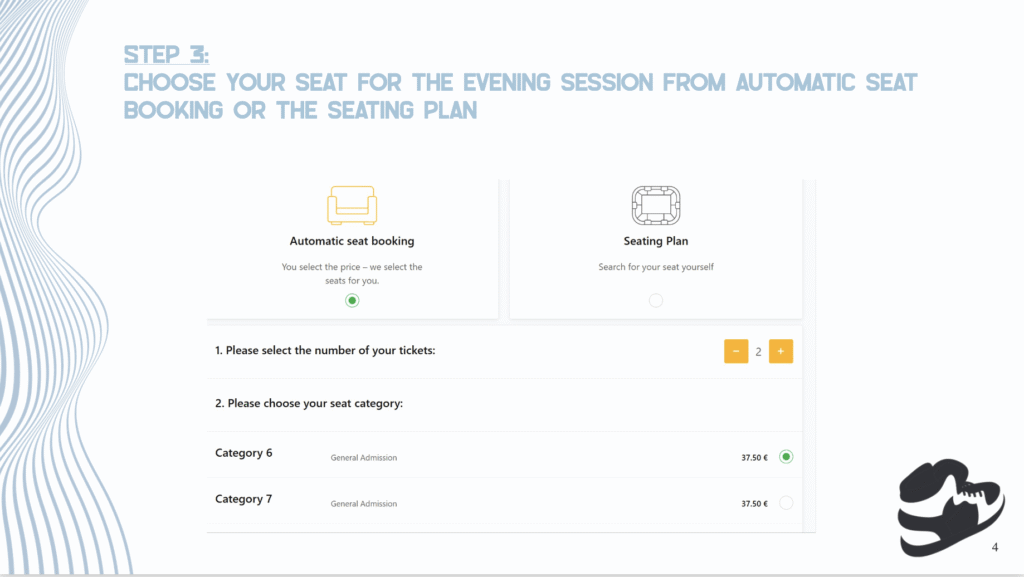1024x577 pixels.
Task: Choose the Category 6 radio button
Action: click(x=786, y=457)
